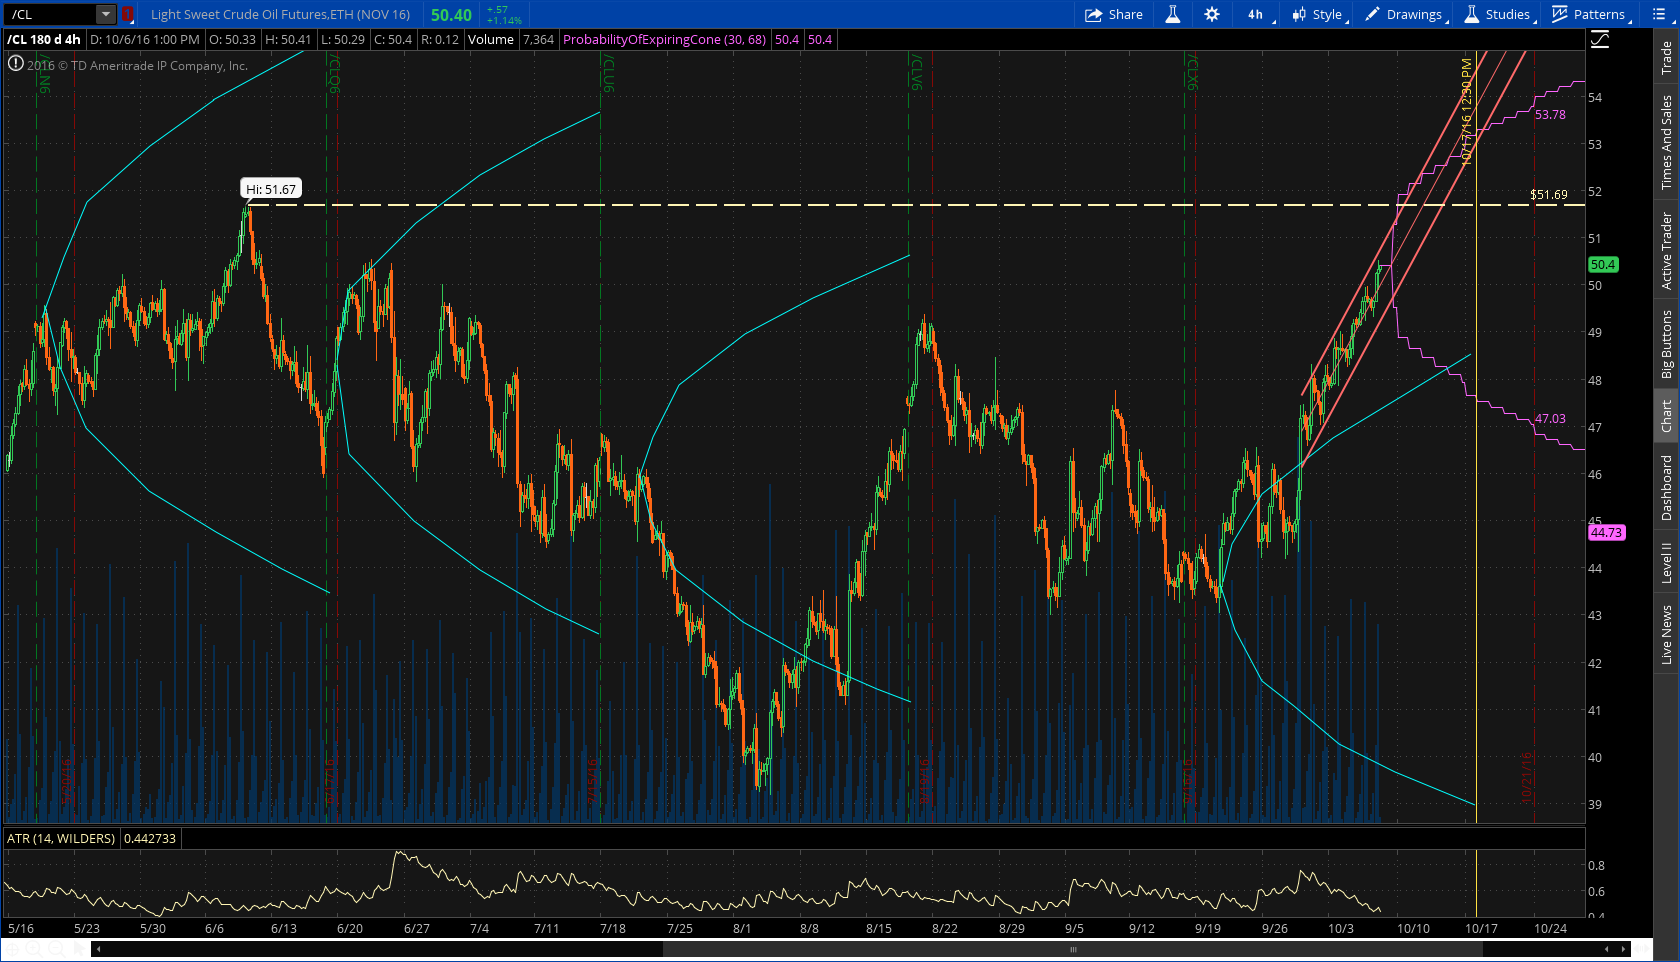Click the 50.4 green price axis tag
Image resolution: width=1680 pixels, height=962 pixels.
coord(1603,264)
